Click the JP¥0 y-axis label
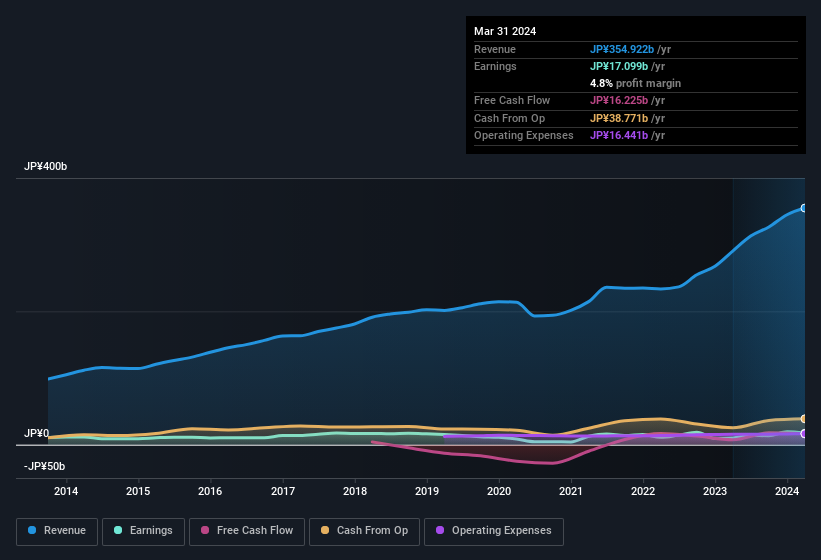This screenshot has width=821, height=560. [37, 433]
